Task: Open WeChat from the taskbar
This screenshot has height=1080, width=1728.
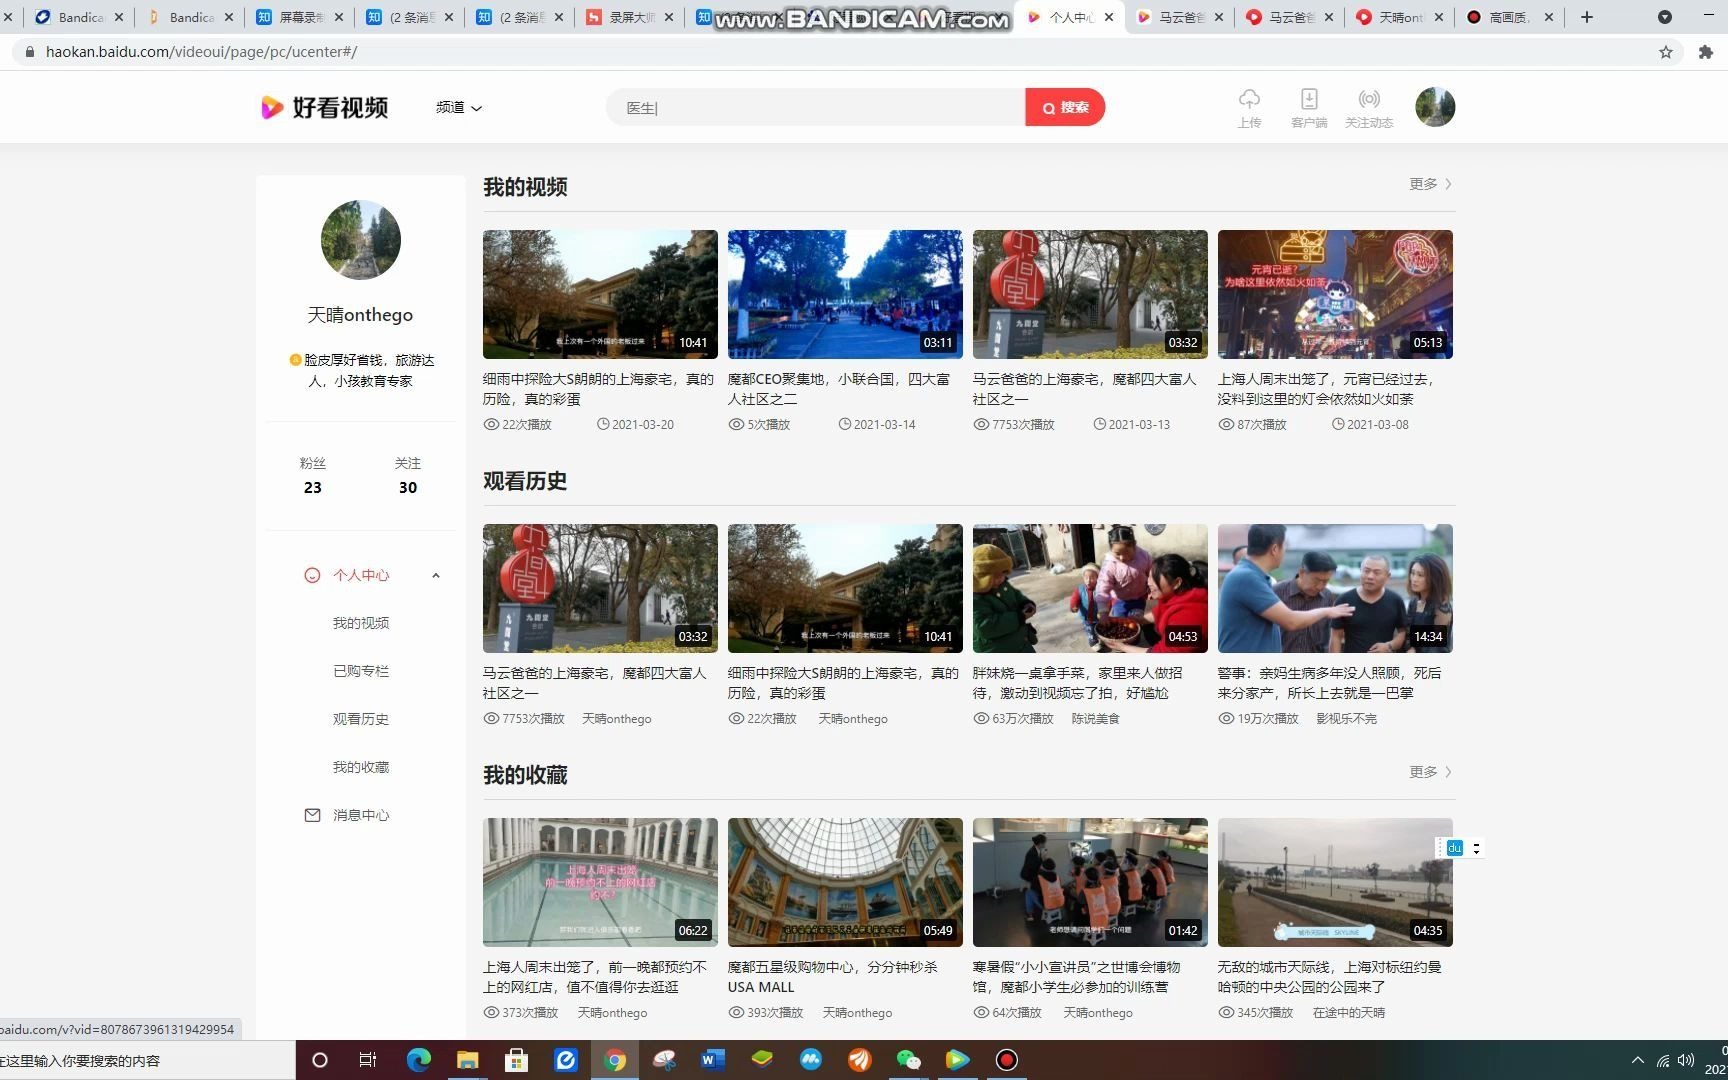Action: pyautogui.click(x=908, y=1060)
